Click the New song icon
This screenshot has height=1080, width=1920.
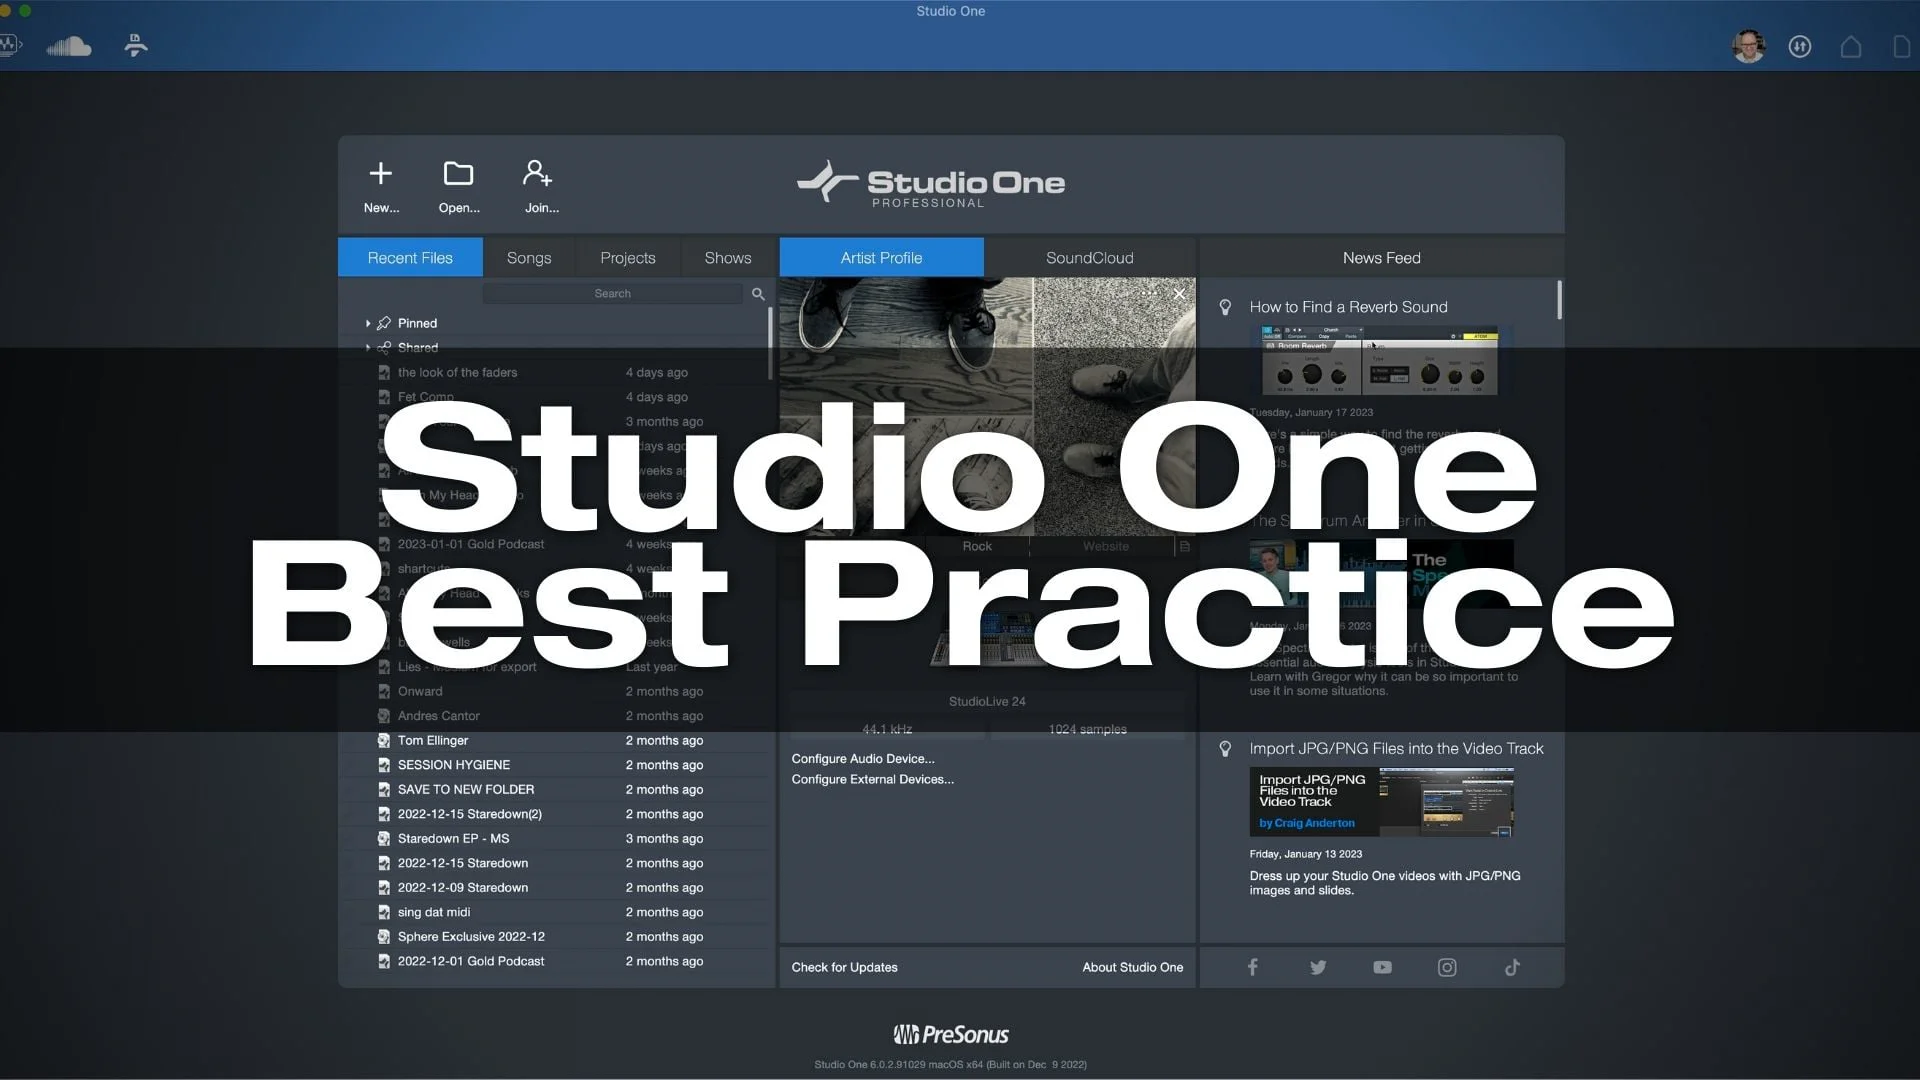pos(381,172)
